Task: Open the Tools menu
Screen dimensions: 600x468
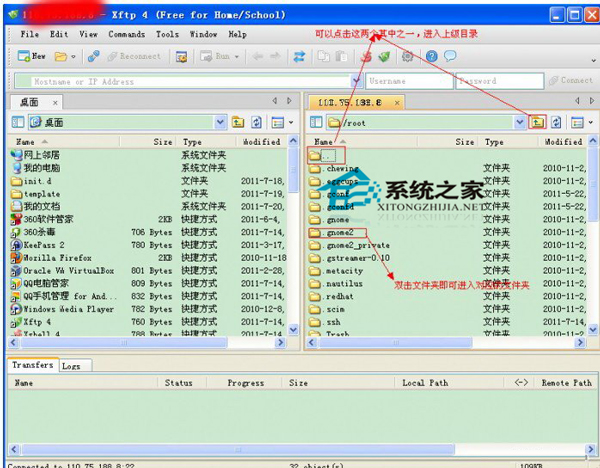Action: 167,34
